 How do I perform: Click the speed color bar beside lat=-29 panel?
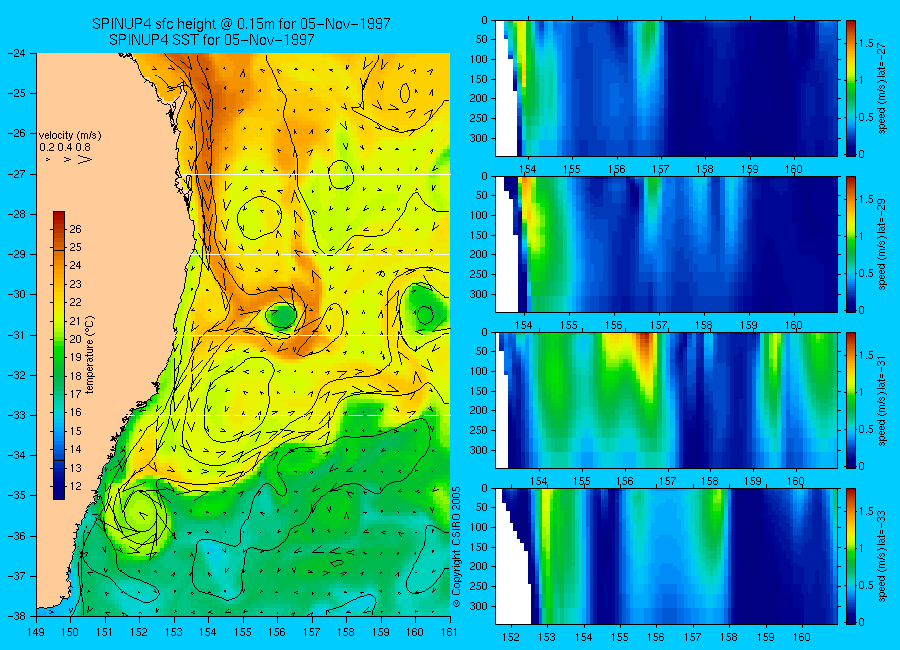point(851,244)
